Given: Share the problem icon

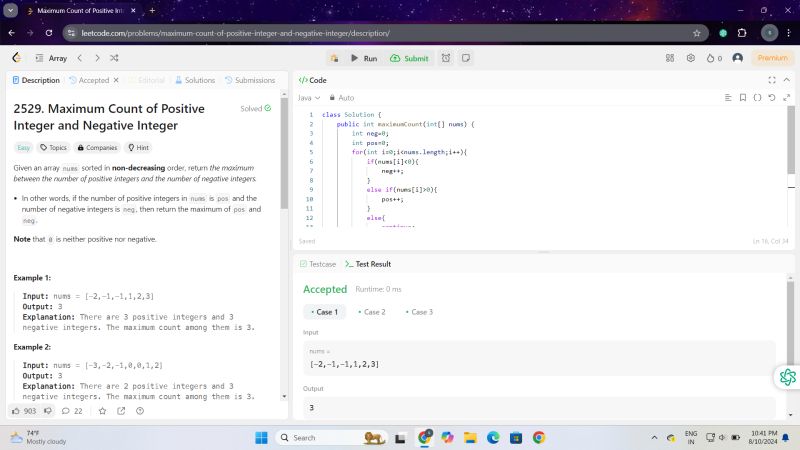Looking at the screenshot, I should pyautogui.click(x=121, y=411).
